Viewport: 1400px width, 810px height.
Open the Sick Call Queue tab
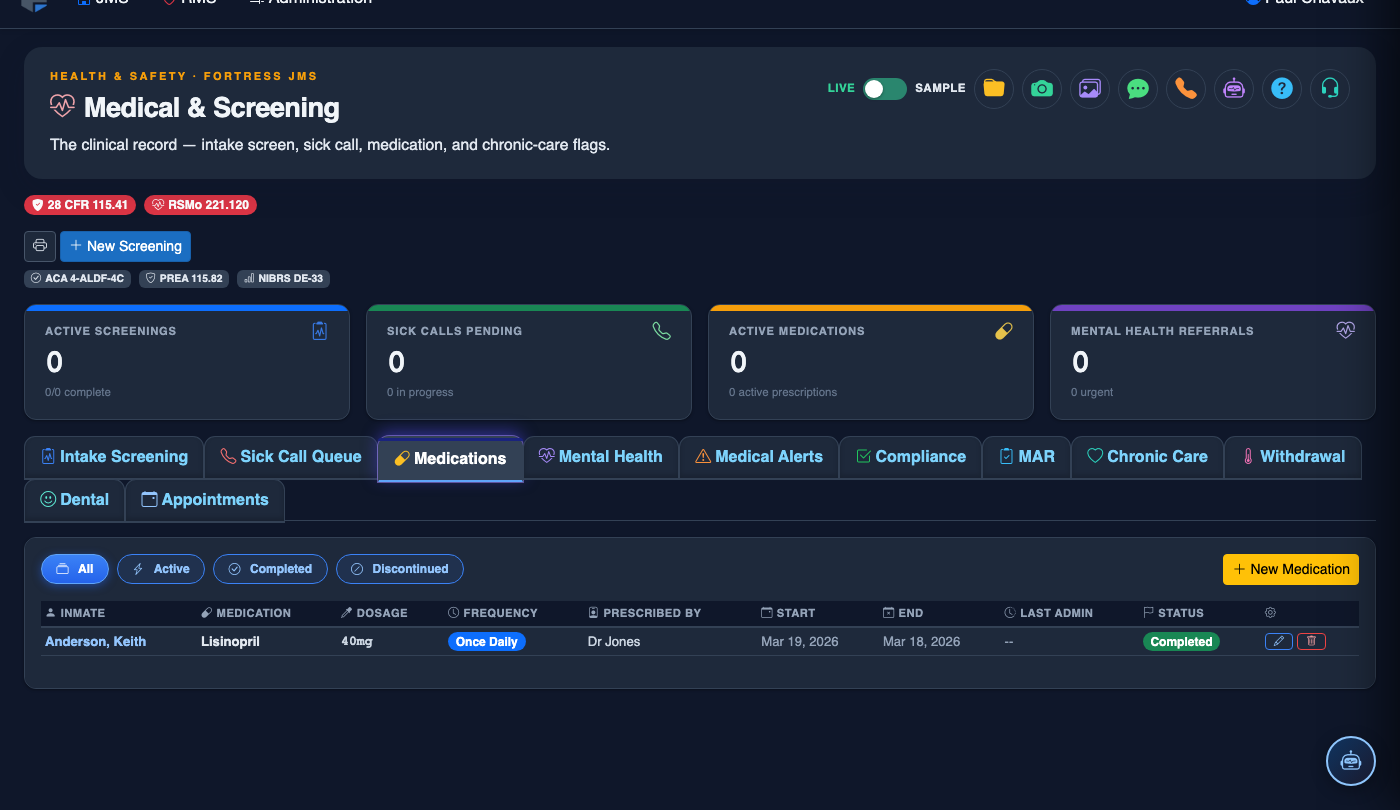click(x=291, y=457)
